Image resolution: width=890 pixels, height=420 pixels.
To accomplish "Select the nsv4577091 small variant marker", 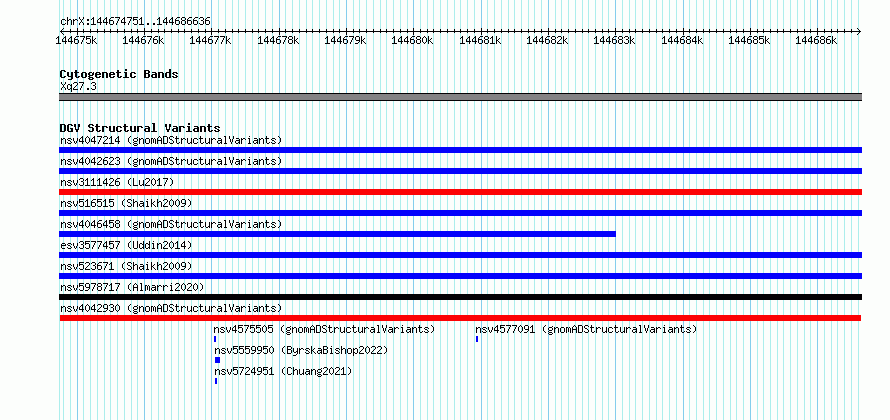I will click(477, 339).
